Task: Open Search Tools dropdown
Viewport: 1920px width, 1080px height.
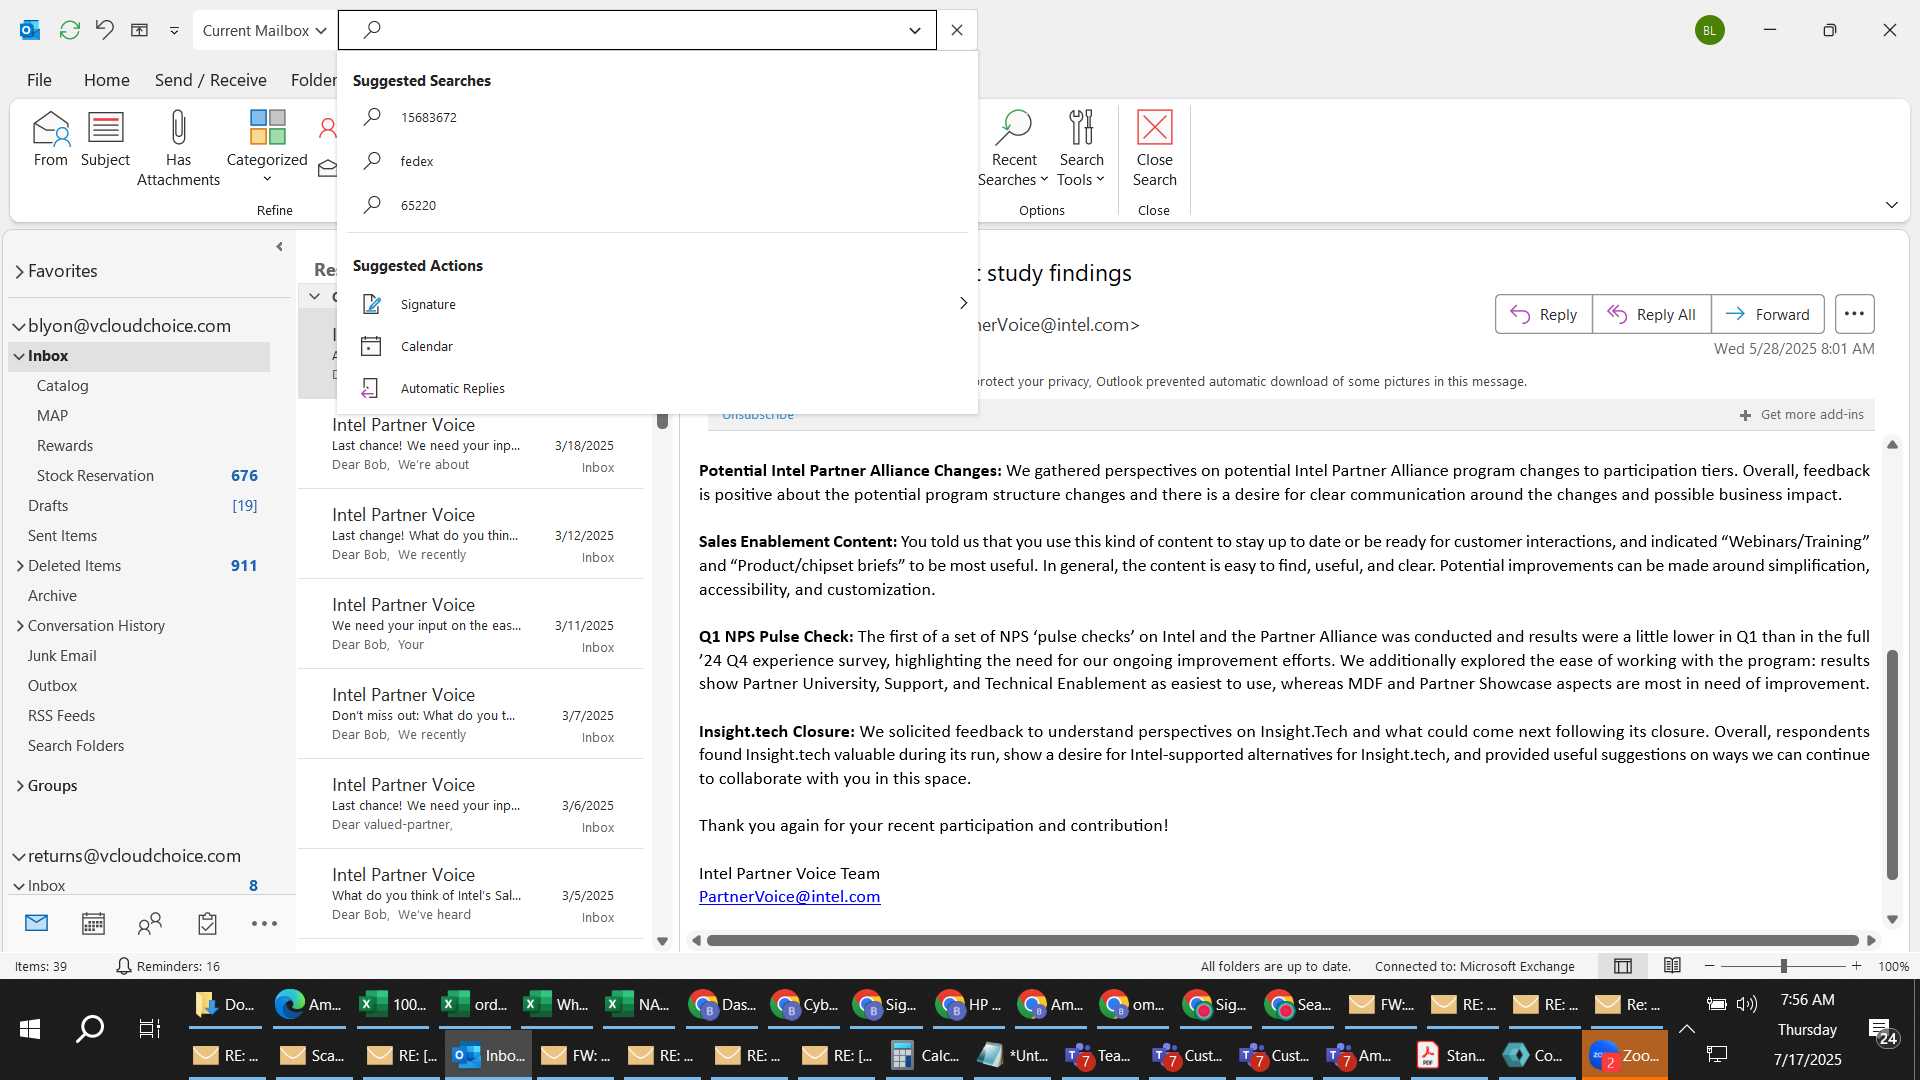Action: (1081, 149)
